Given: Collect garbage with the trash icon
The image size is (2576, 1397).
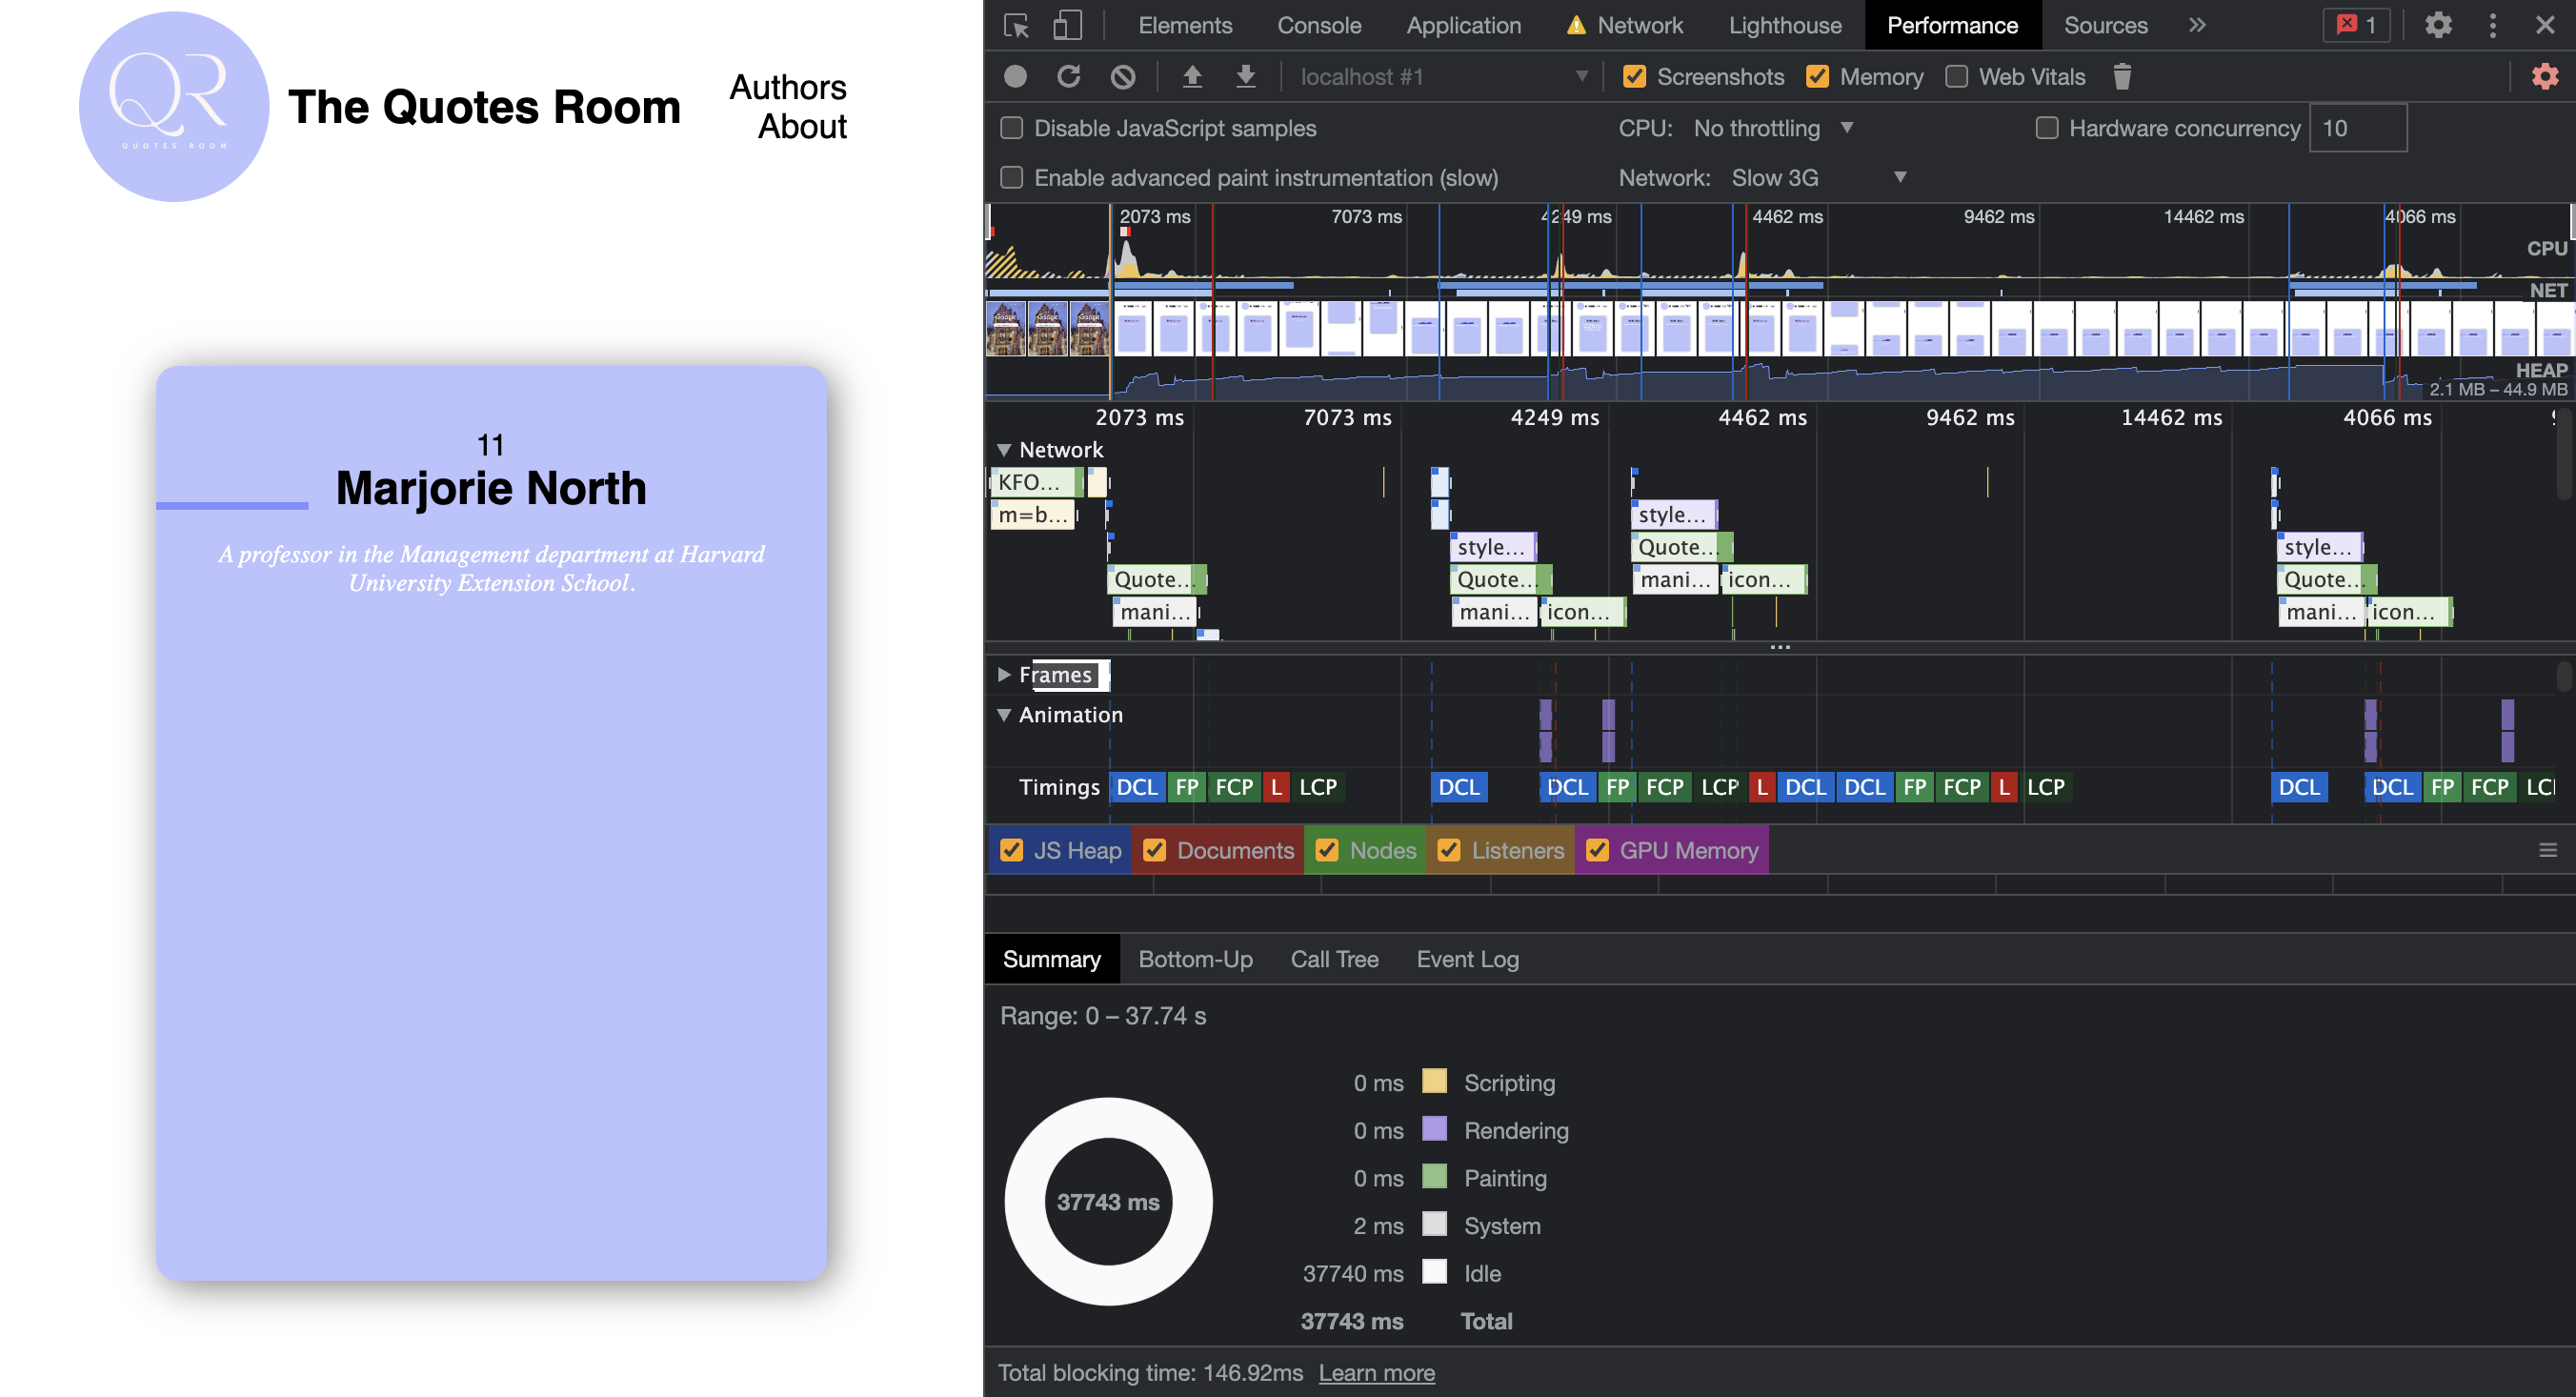Looking at the screenshot, I should [2122, 76].
